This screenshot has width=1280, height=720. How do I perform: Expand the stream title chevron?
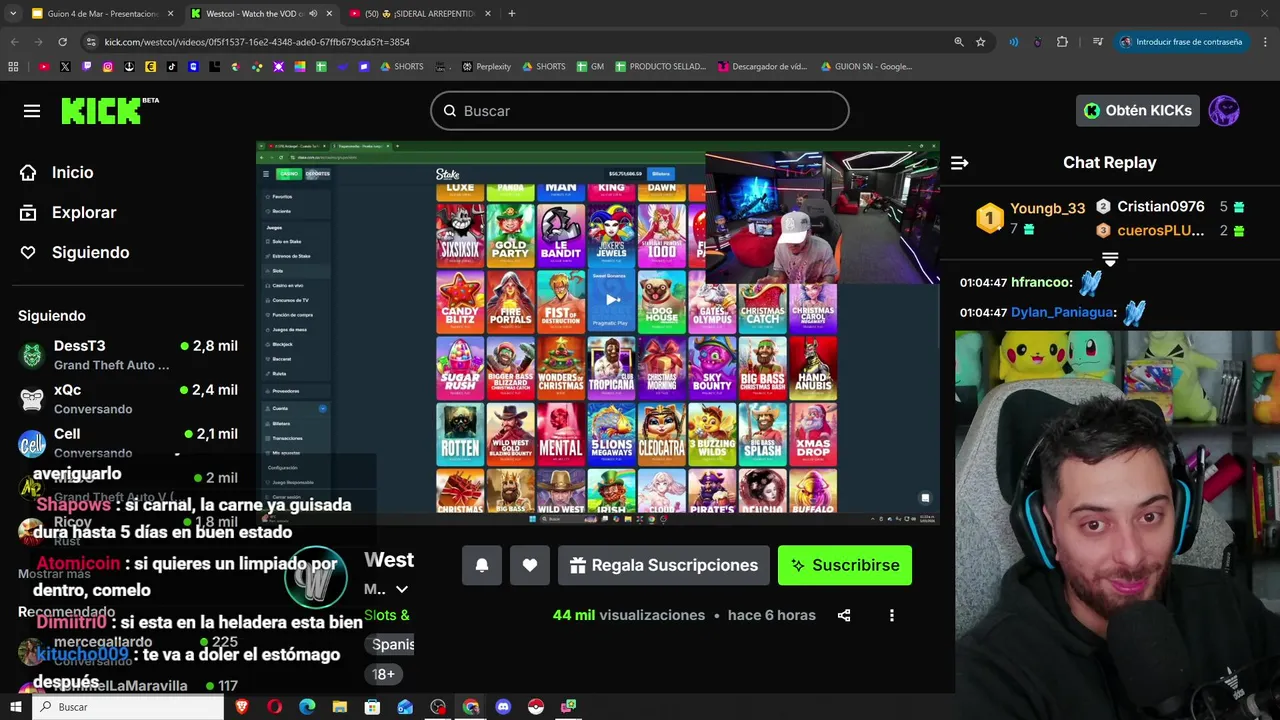pyautogui.click(x=402, y=590)
